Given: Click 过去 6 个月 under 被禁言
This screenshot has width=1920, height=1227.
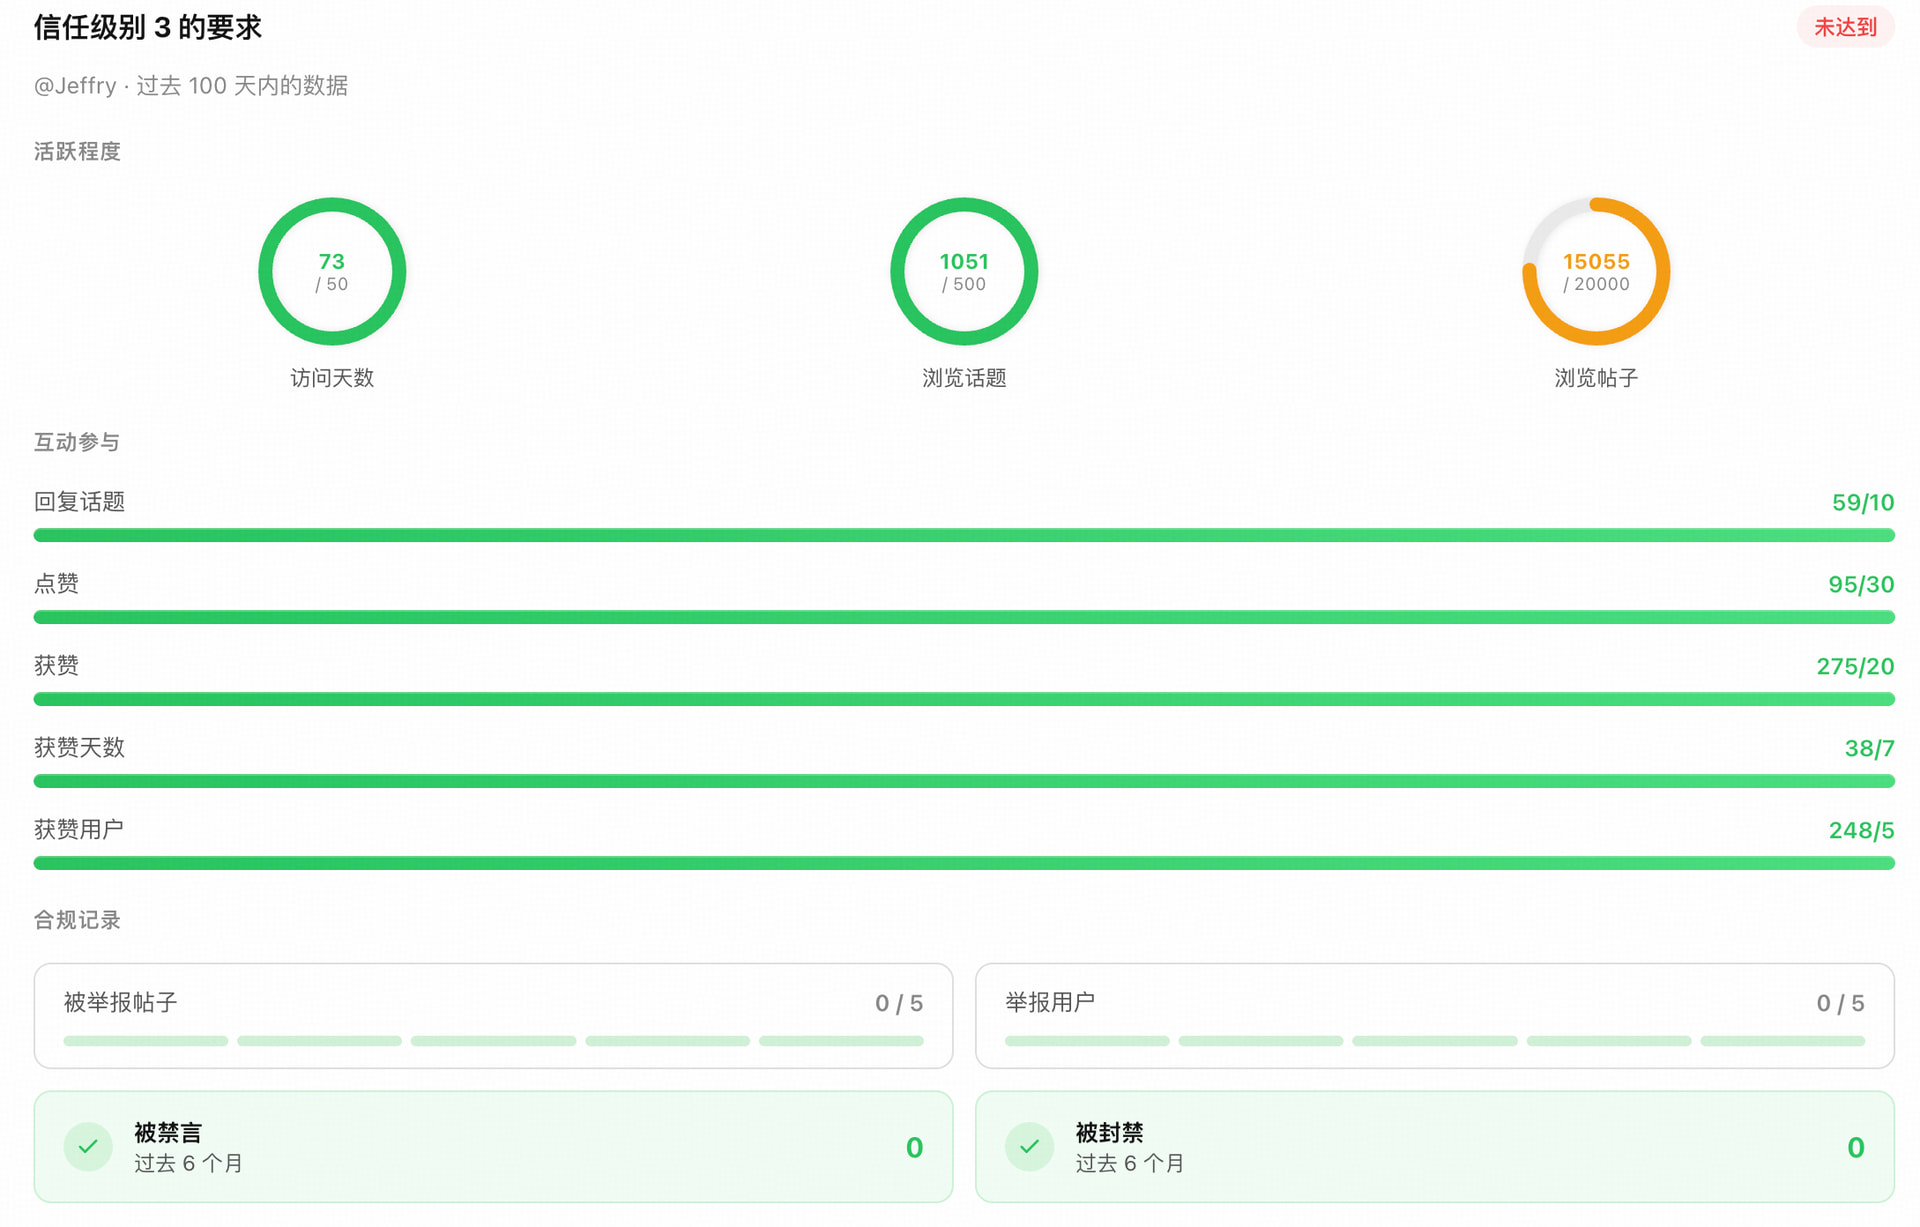Looking at the screenshot, I should click(189, 1164).
